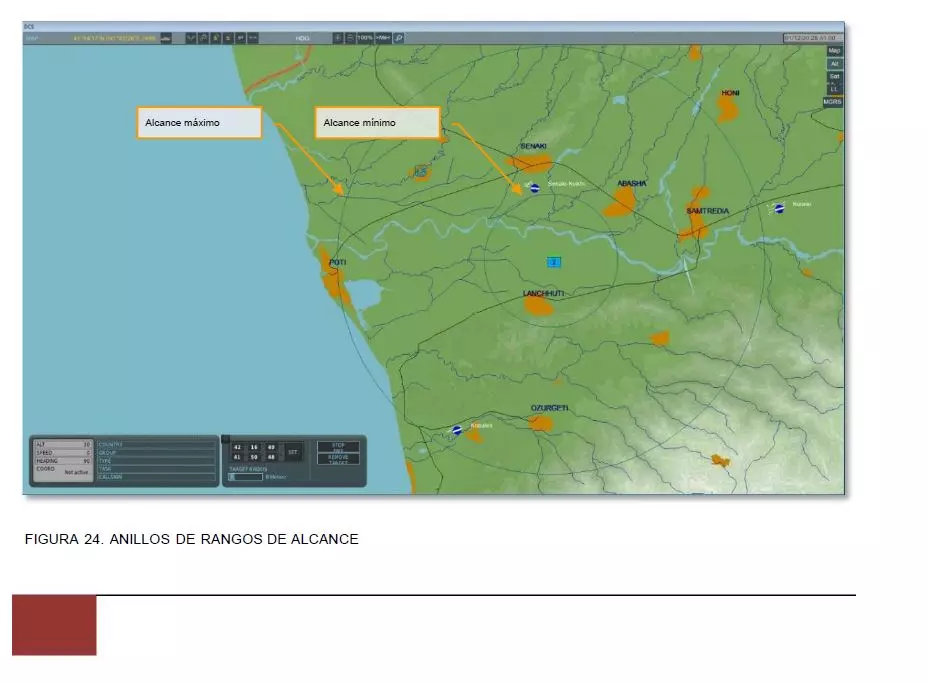Click the HDG label in the toolbar
Viewport: 928px width, 683px height.
(302, 38)
